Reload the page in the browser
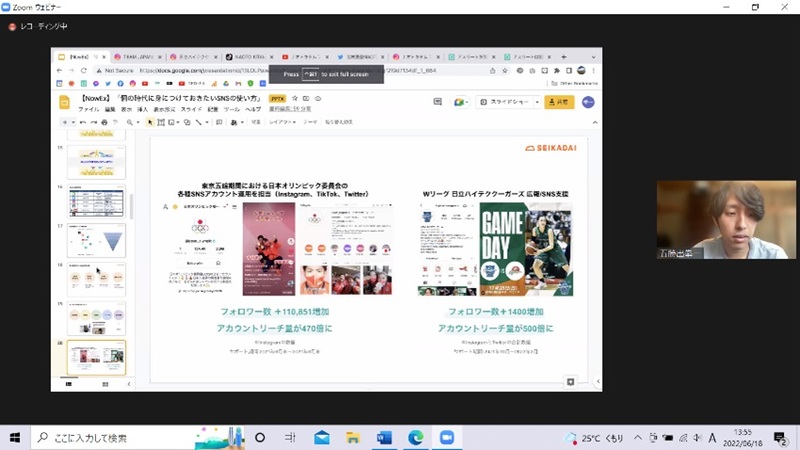This screenshot has height=450, width=800. (84, 70)
